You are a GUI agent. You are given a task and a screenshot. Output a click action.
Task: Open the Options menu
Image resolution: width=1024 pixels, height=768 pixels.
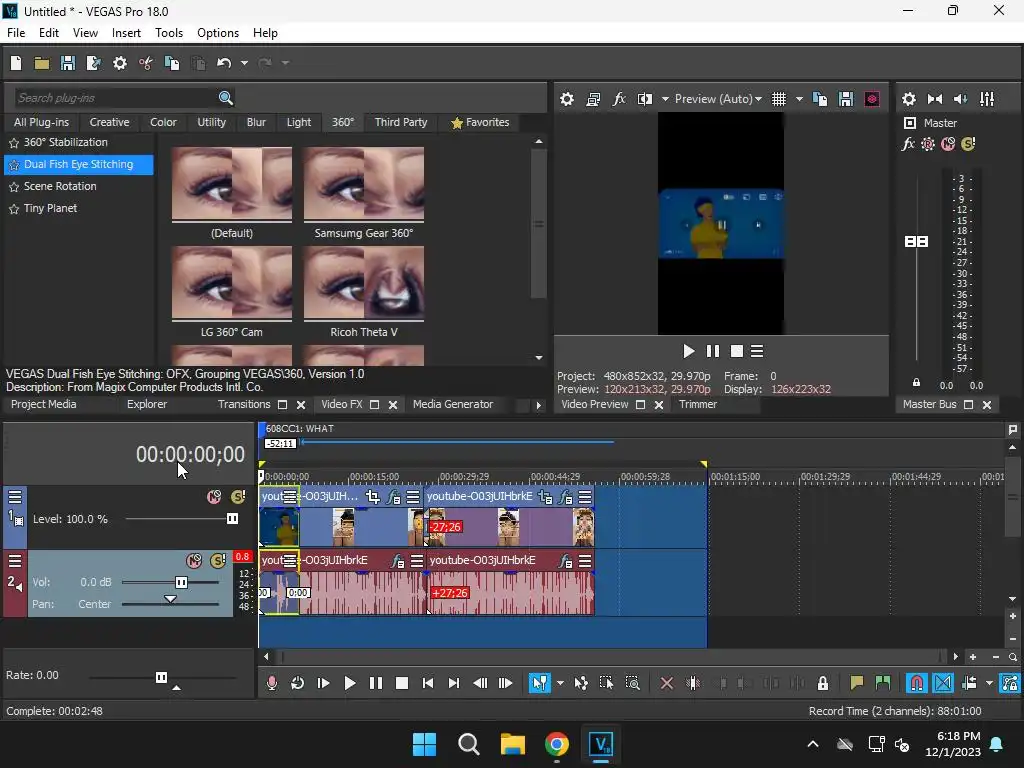click(x=217, y=33)
